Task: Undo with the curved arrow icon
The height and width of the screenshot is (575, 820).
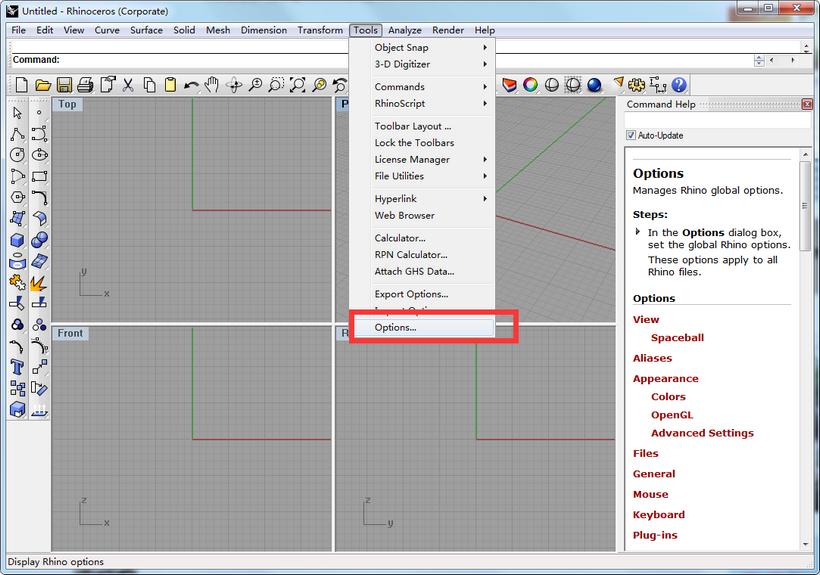Action: click(191, 85)
